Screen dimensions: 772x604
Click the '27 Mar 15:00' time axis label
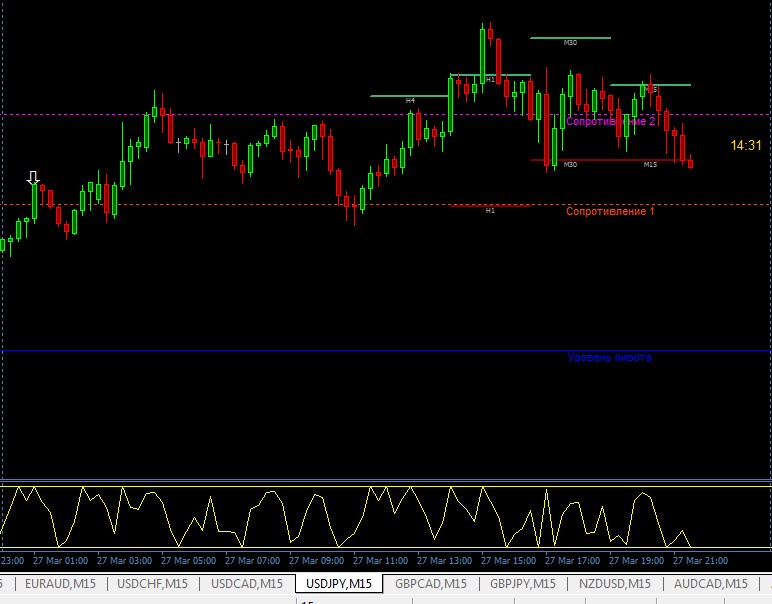509,561
